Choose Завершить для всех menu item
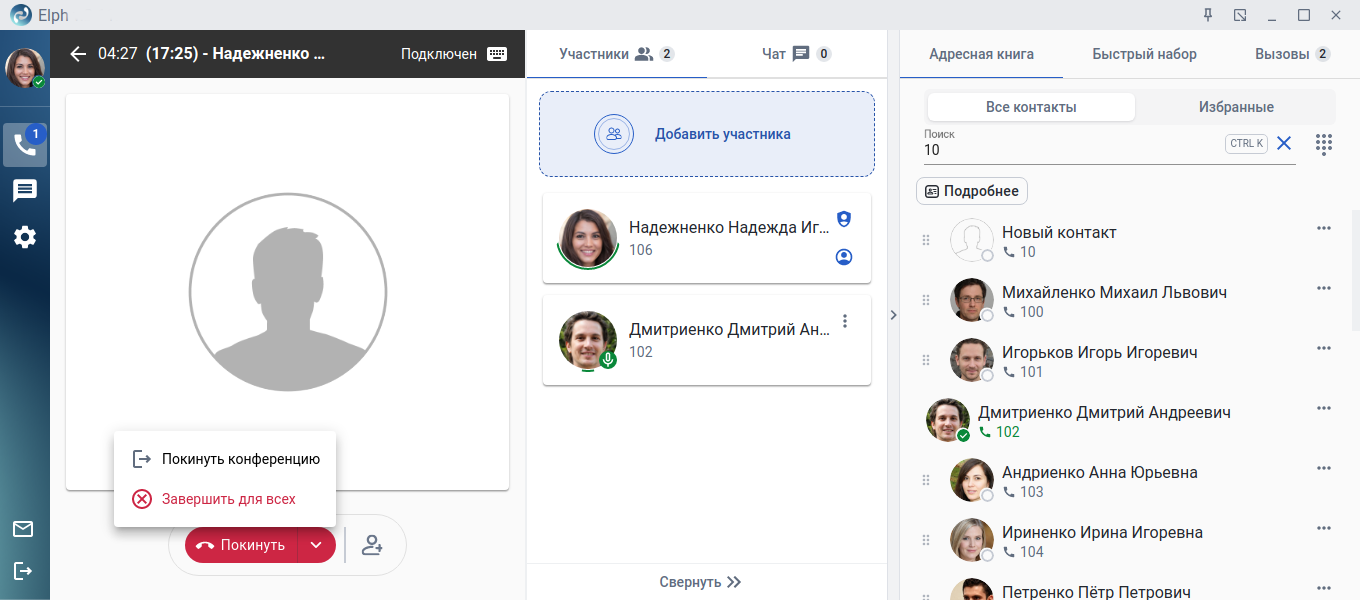The width and height of the screenshot is (1360, 600). coord(228,499)
